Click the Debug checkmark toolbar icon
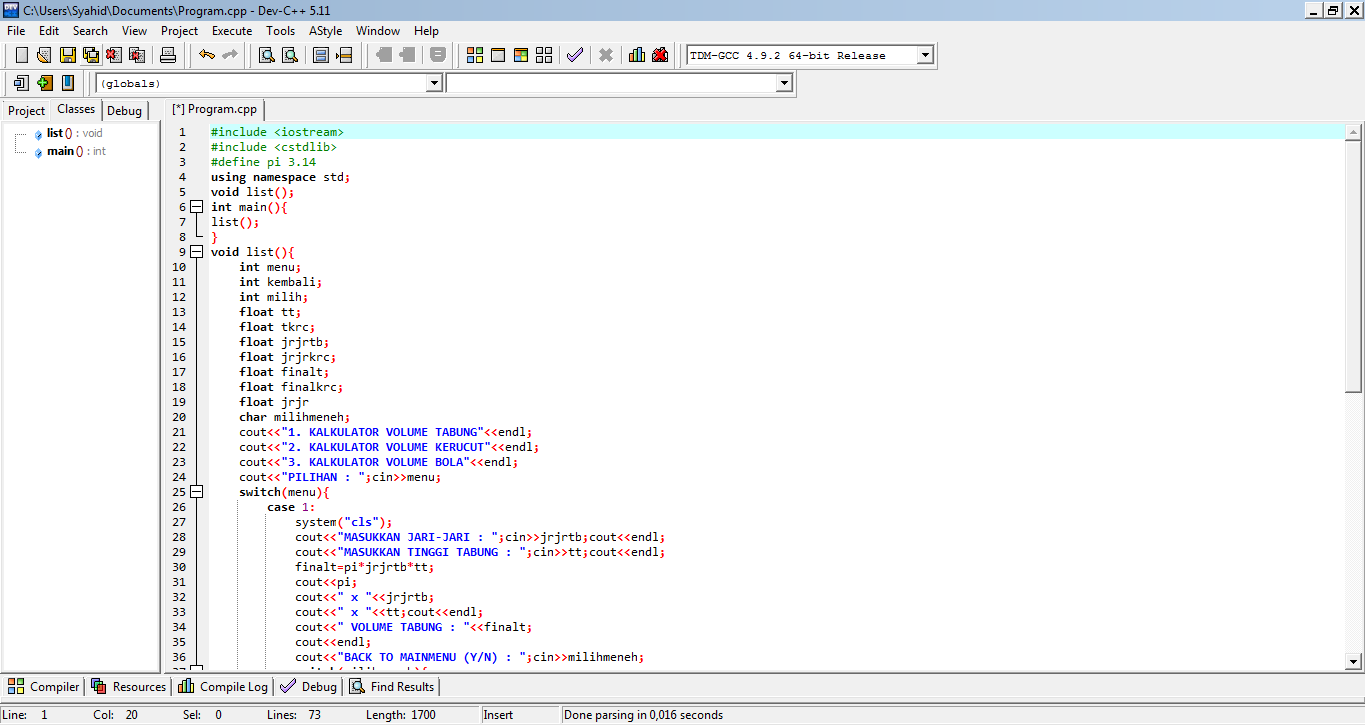Viewport: 1365px width, 725px height. [x=574, y=55]
